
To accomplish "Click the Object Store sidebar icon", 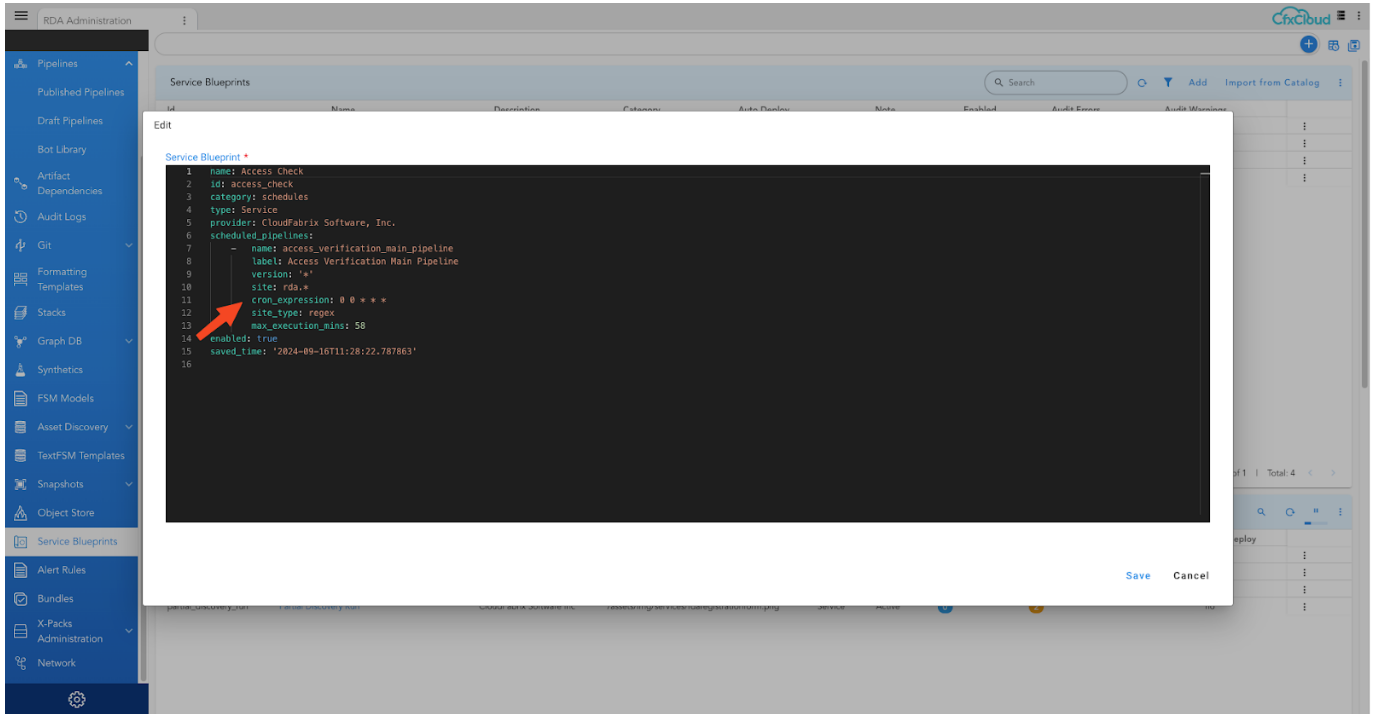I will pyautogui.click(x=20, y=513).
